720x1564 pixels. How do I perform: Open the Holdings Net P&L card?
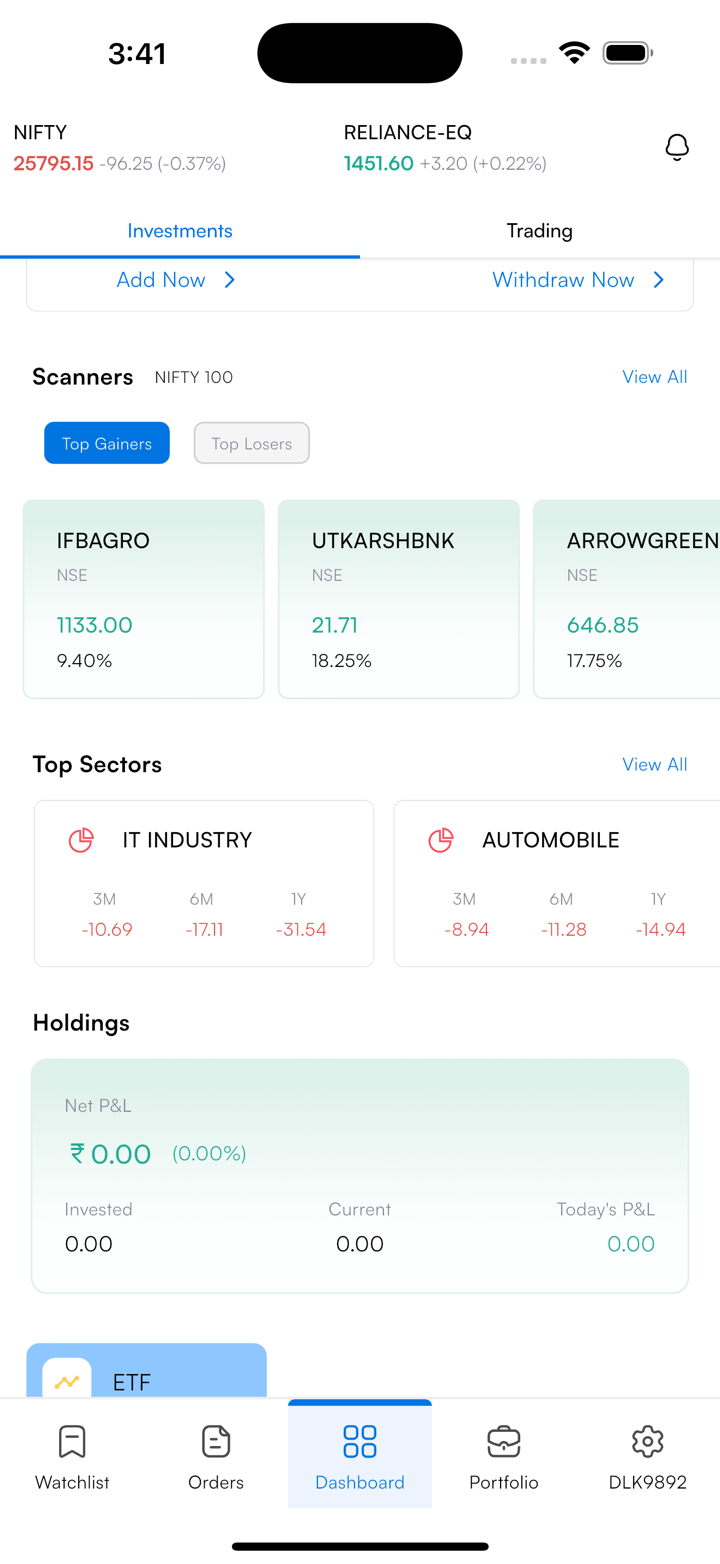coord(360,1175)
